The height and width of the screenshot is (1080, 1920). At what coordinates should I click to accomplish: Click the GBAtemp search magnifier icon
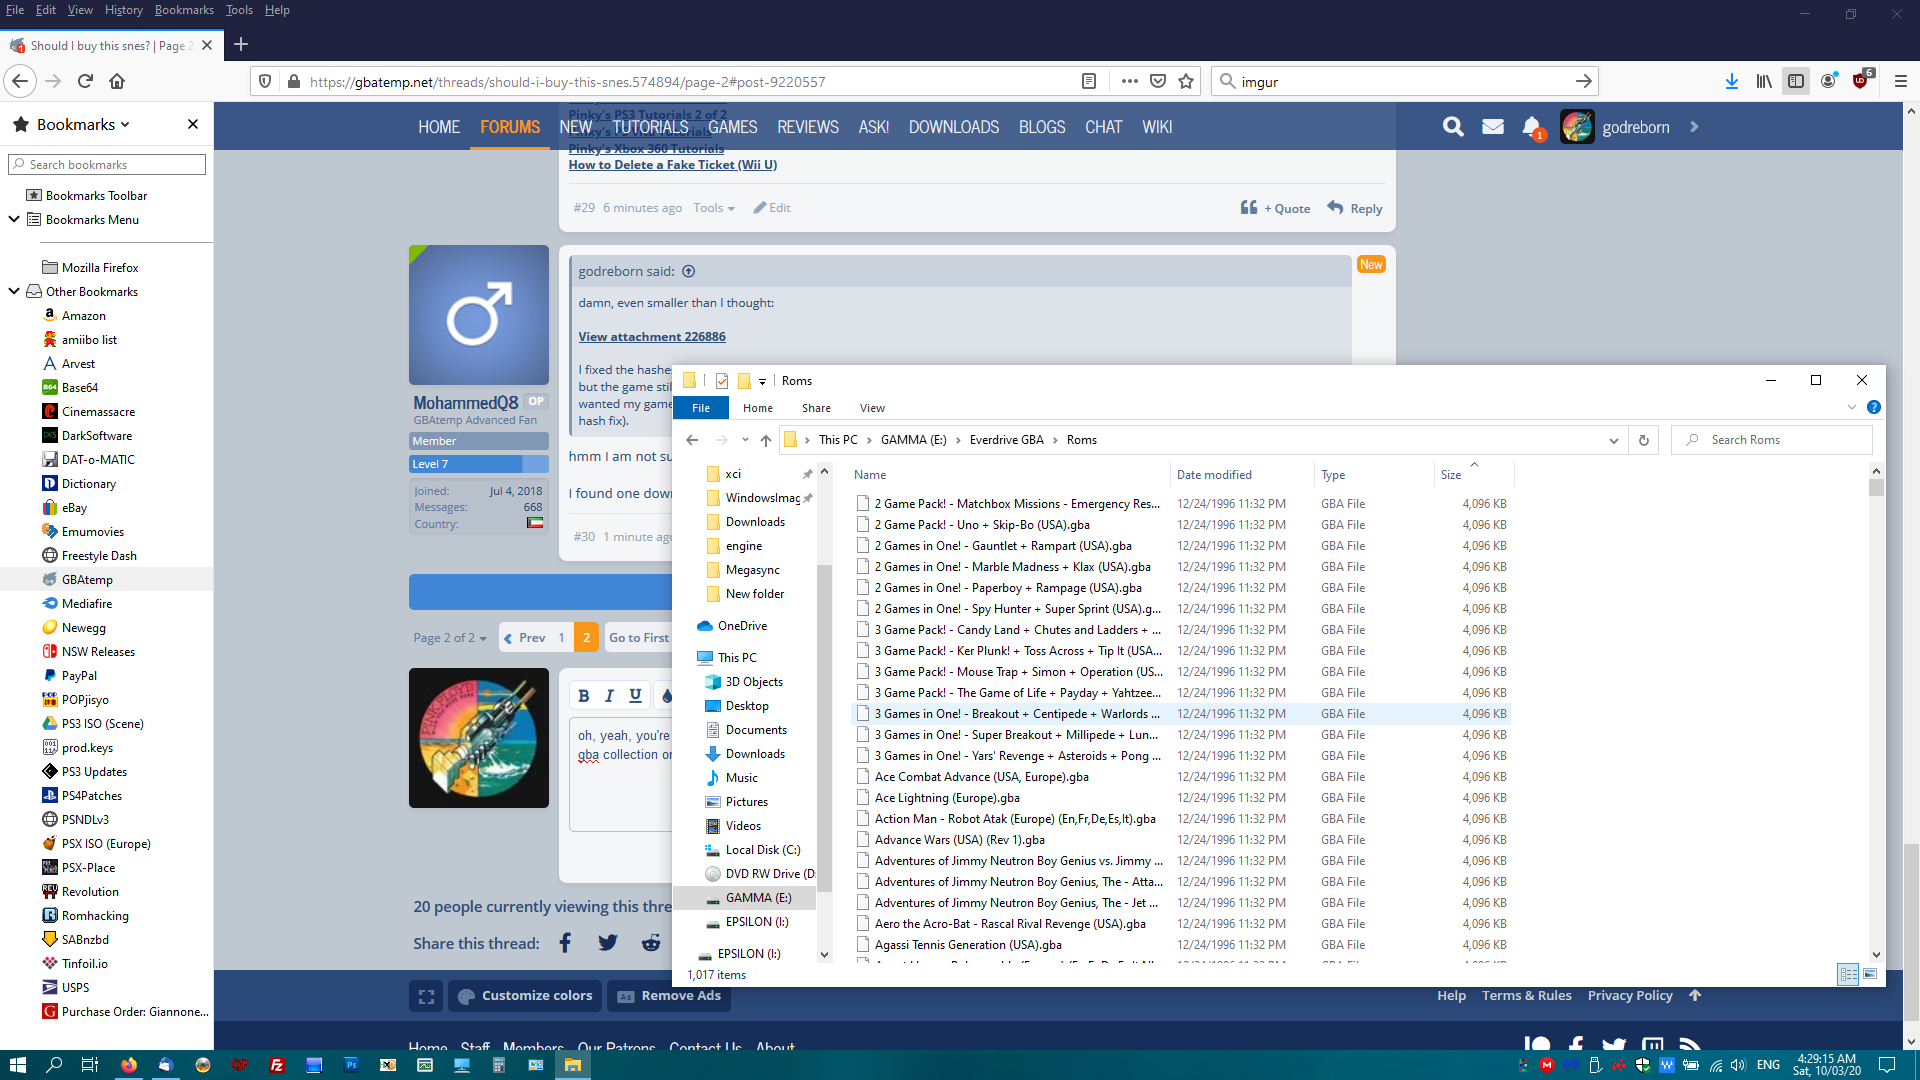(x=1453, y=127)
